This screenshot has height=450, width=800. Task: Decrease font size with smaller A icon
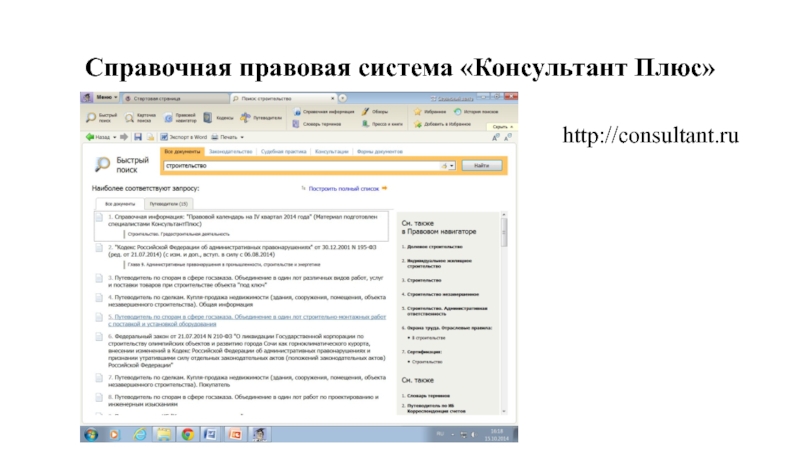click(508, 137)
